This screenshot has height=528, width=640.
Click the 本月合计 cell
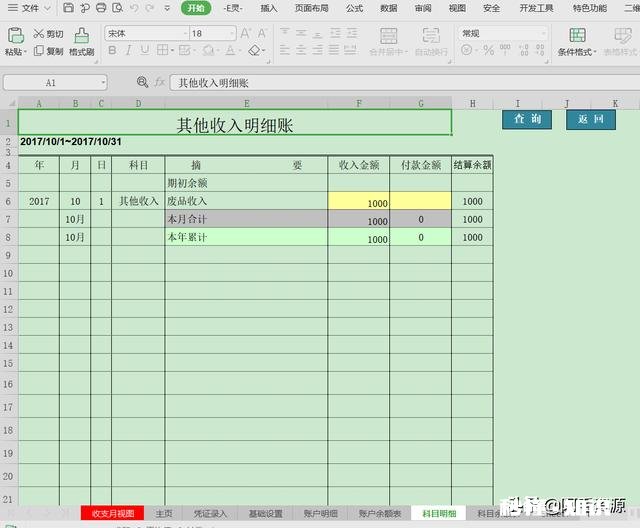coord(246,219)
